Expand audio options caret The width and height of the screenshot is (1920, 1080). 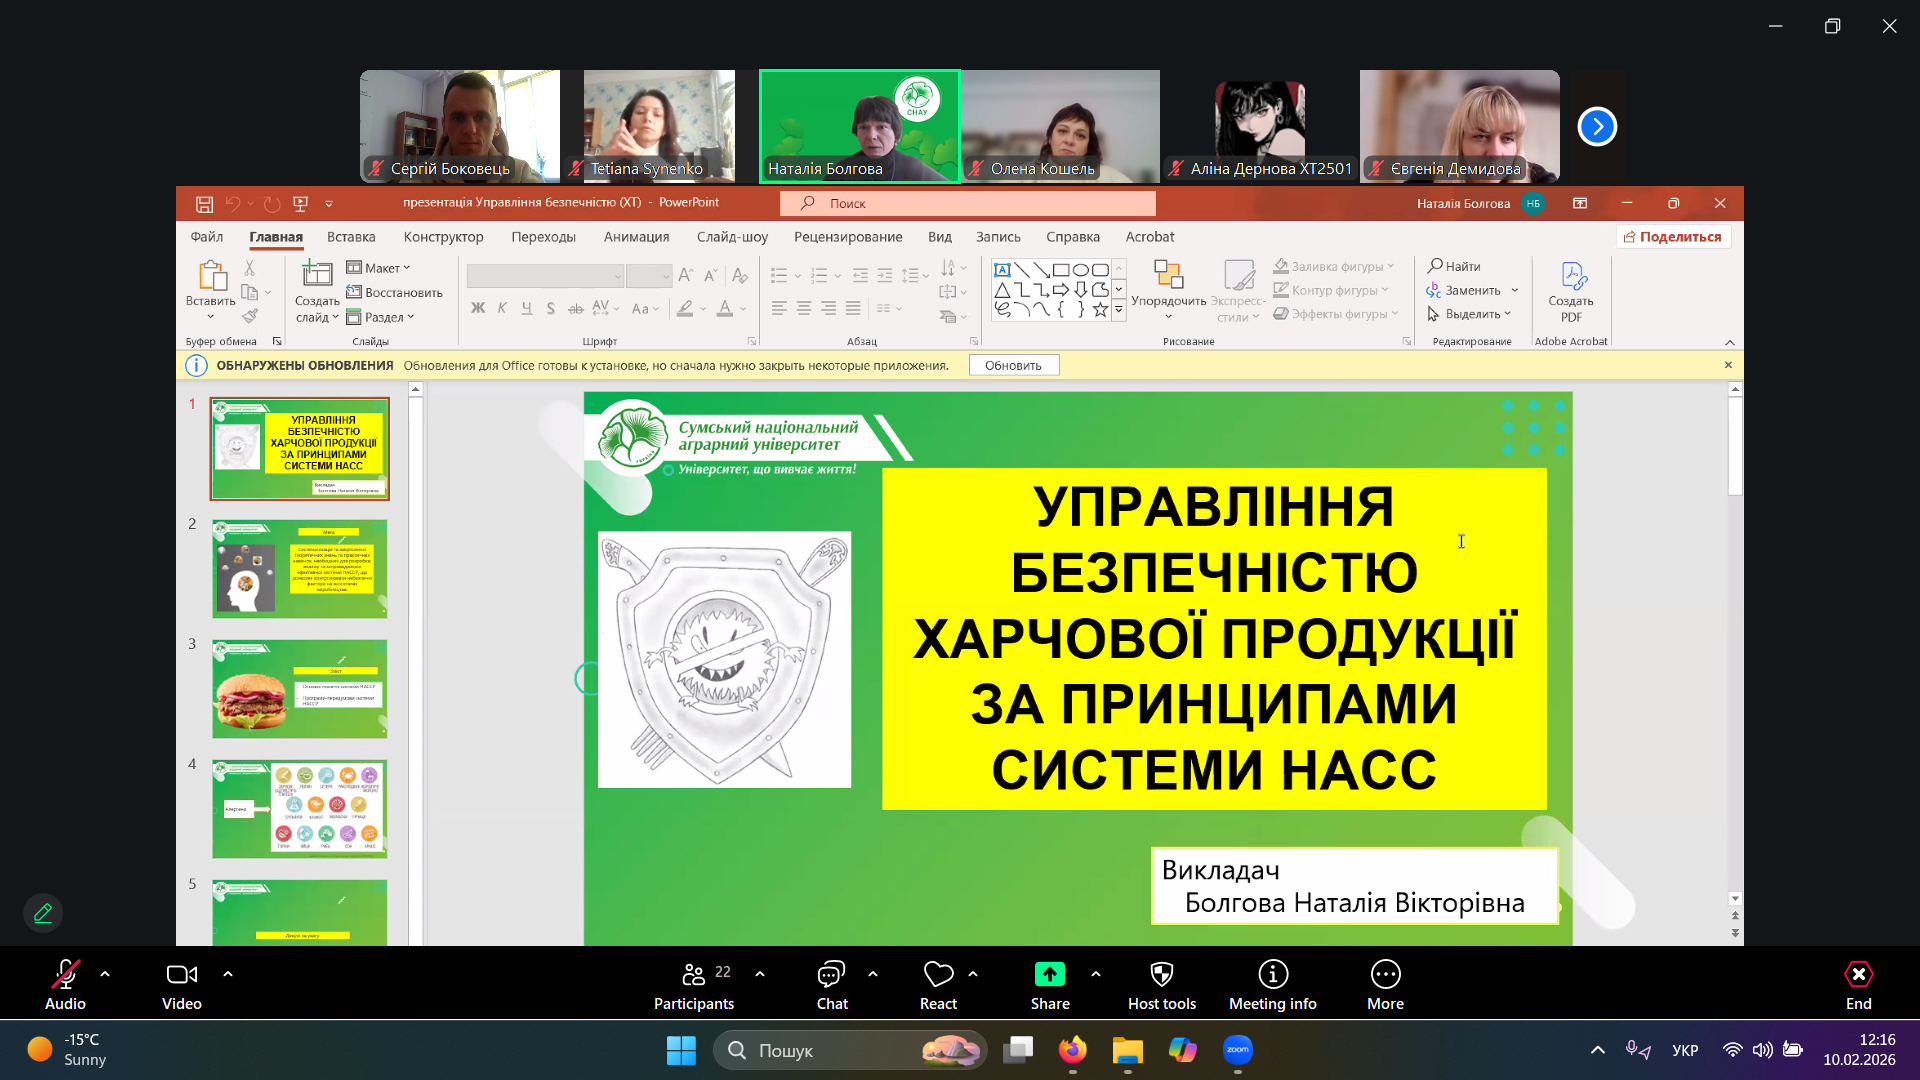pos(105,974)
